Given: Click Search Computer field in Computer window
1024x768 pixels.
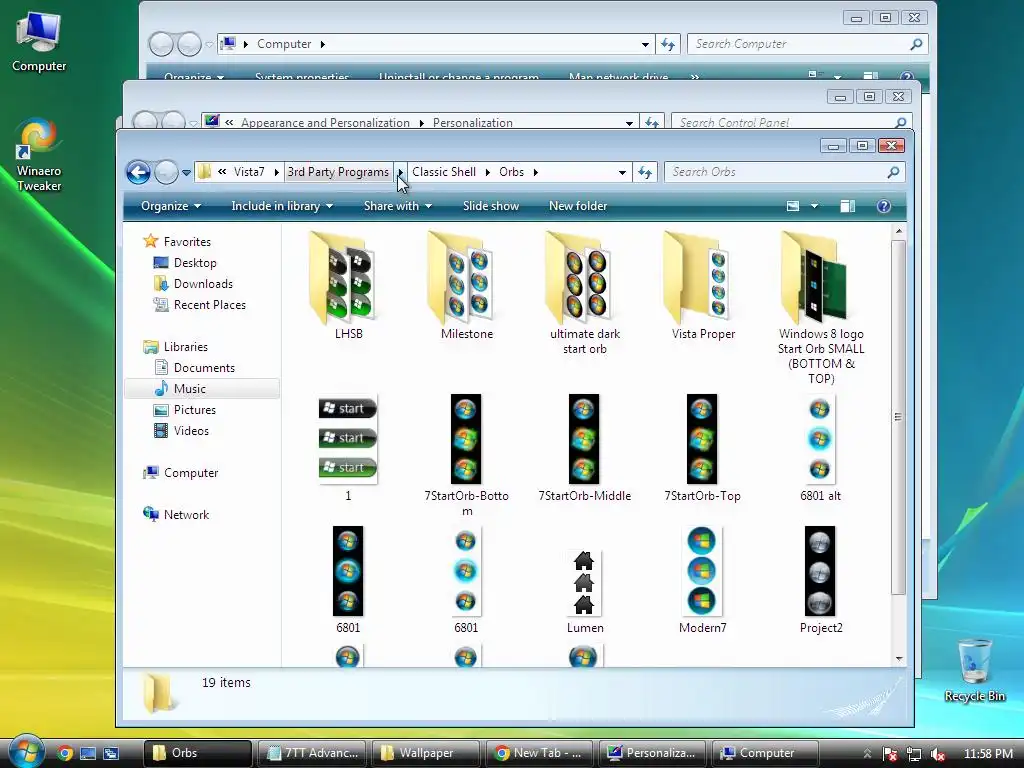Looking at the screenshot, I should point(808,44).
